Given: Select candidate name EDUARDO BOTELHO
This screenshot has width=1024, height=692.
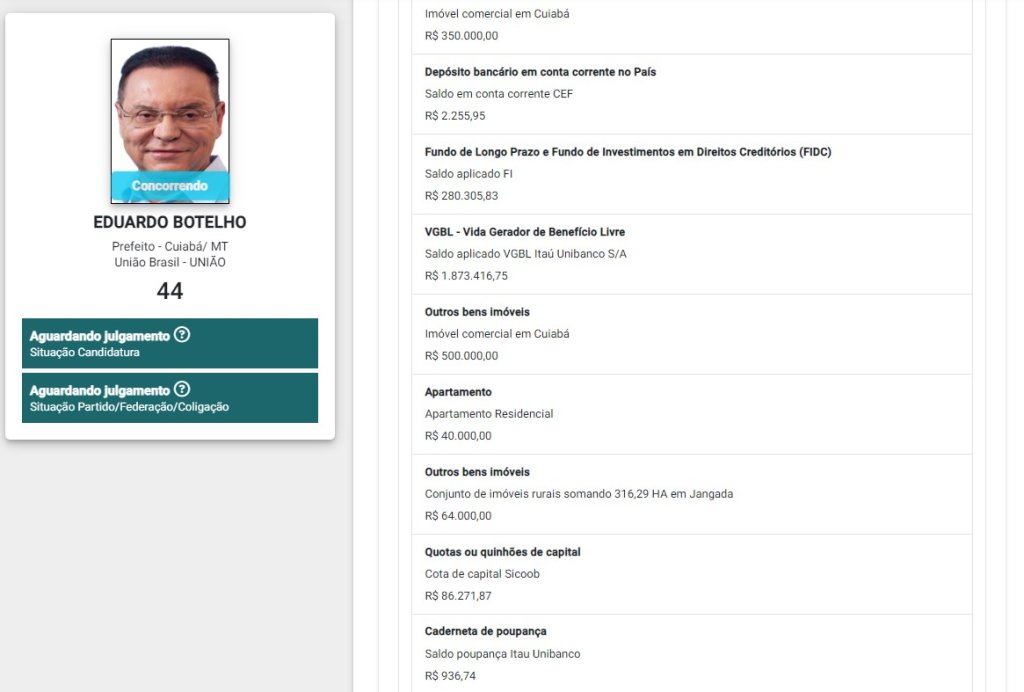Looking at the screenshot, I should 170,222.
